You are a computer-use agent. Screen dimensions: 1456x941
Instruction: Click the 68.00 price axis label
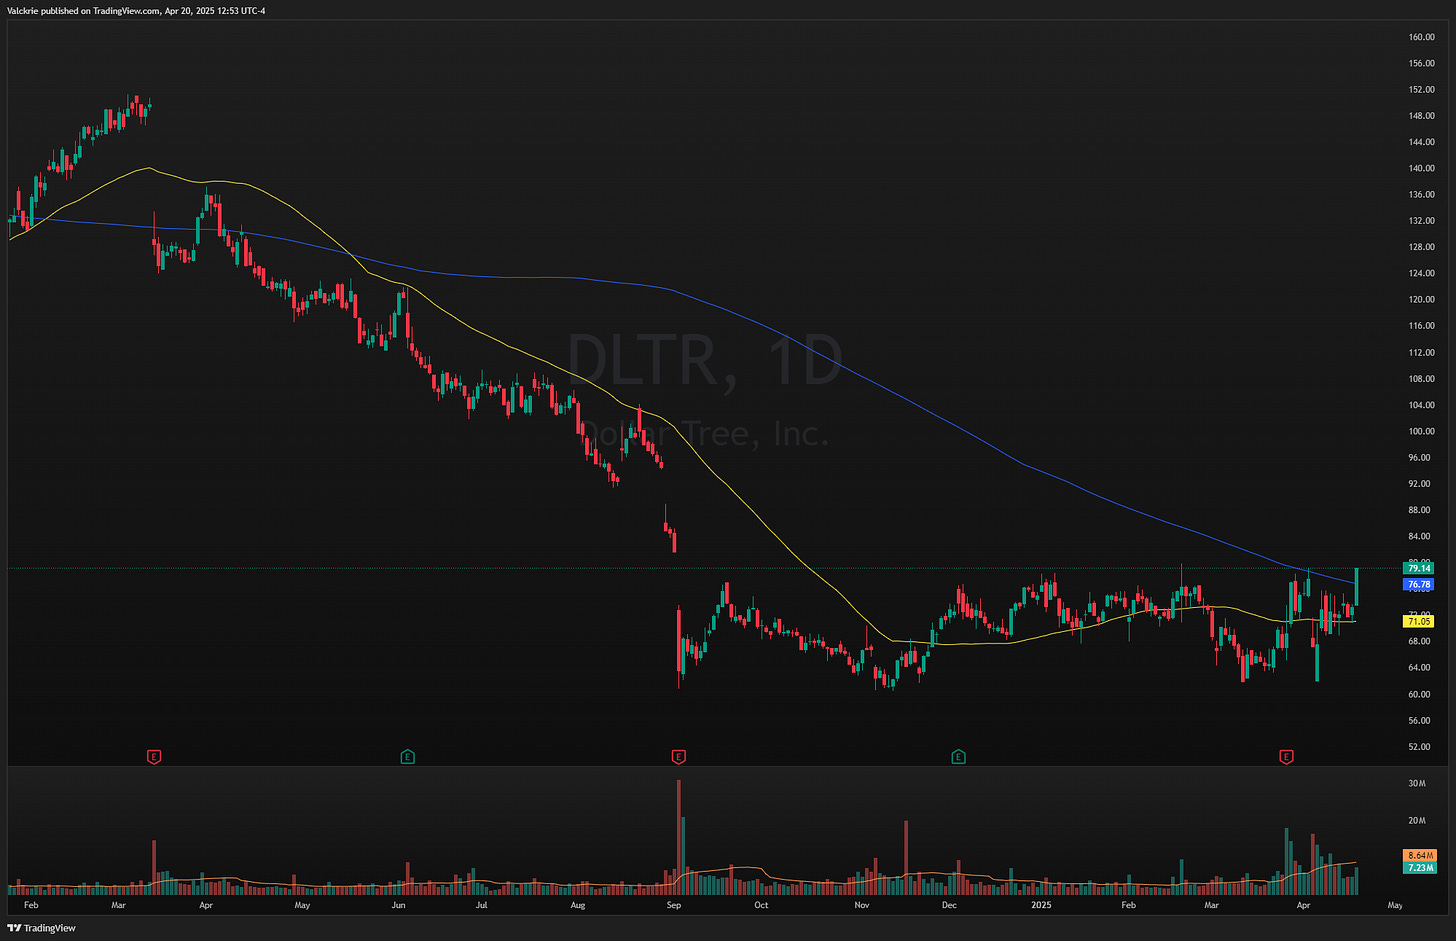pyautogui.click(x=1421, y=641)
